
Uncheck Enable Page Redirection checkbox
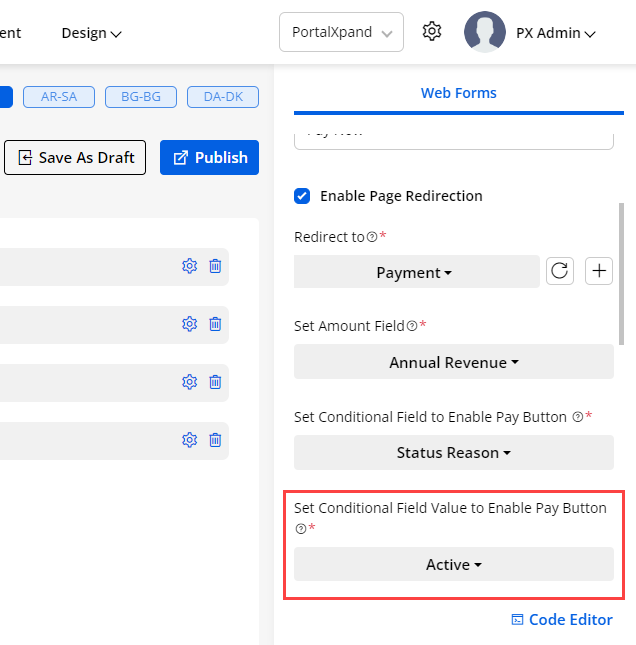click(x=302, y=196)
